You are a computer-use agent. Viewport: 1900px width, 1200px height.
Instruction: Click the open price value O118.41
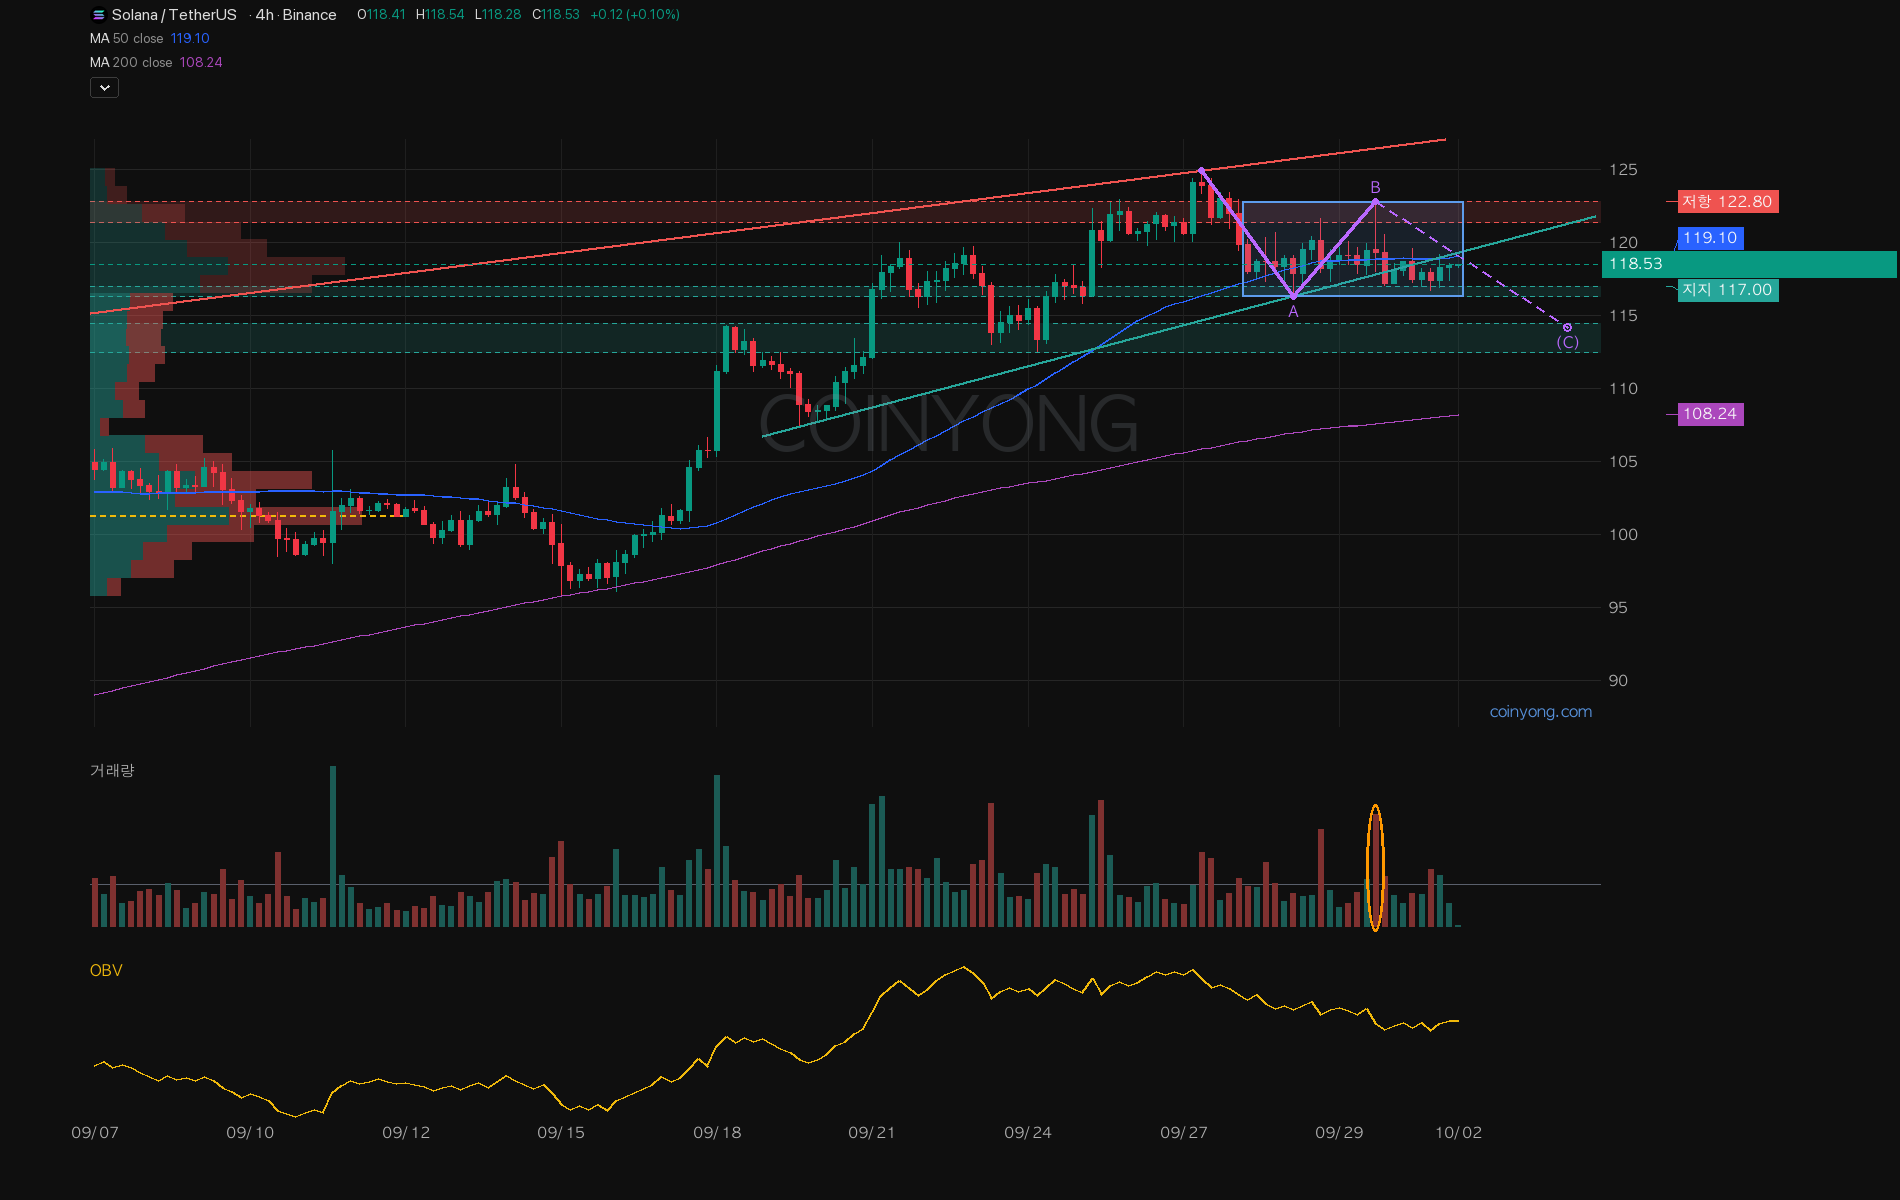point(381,15)
